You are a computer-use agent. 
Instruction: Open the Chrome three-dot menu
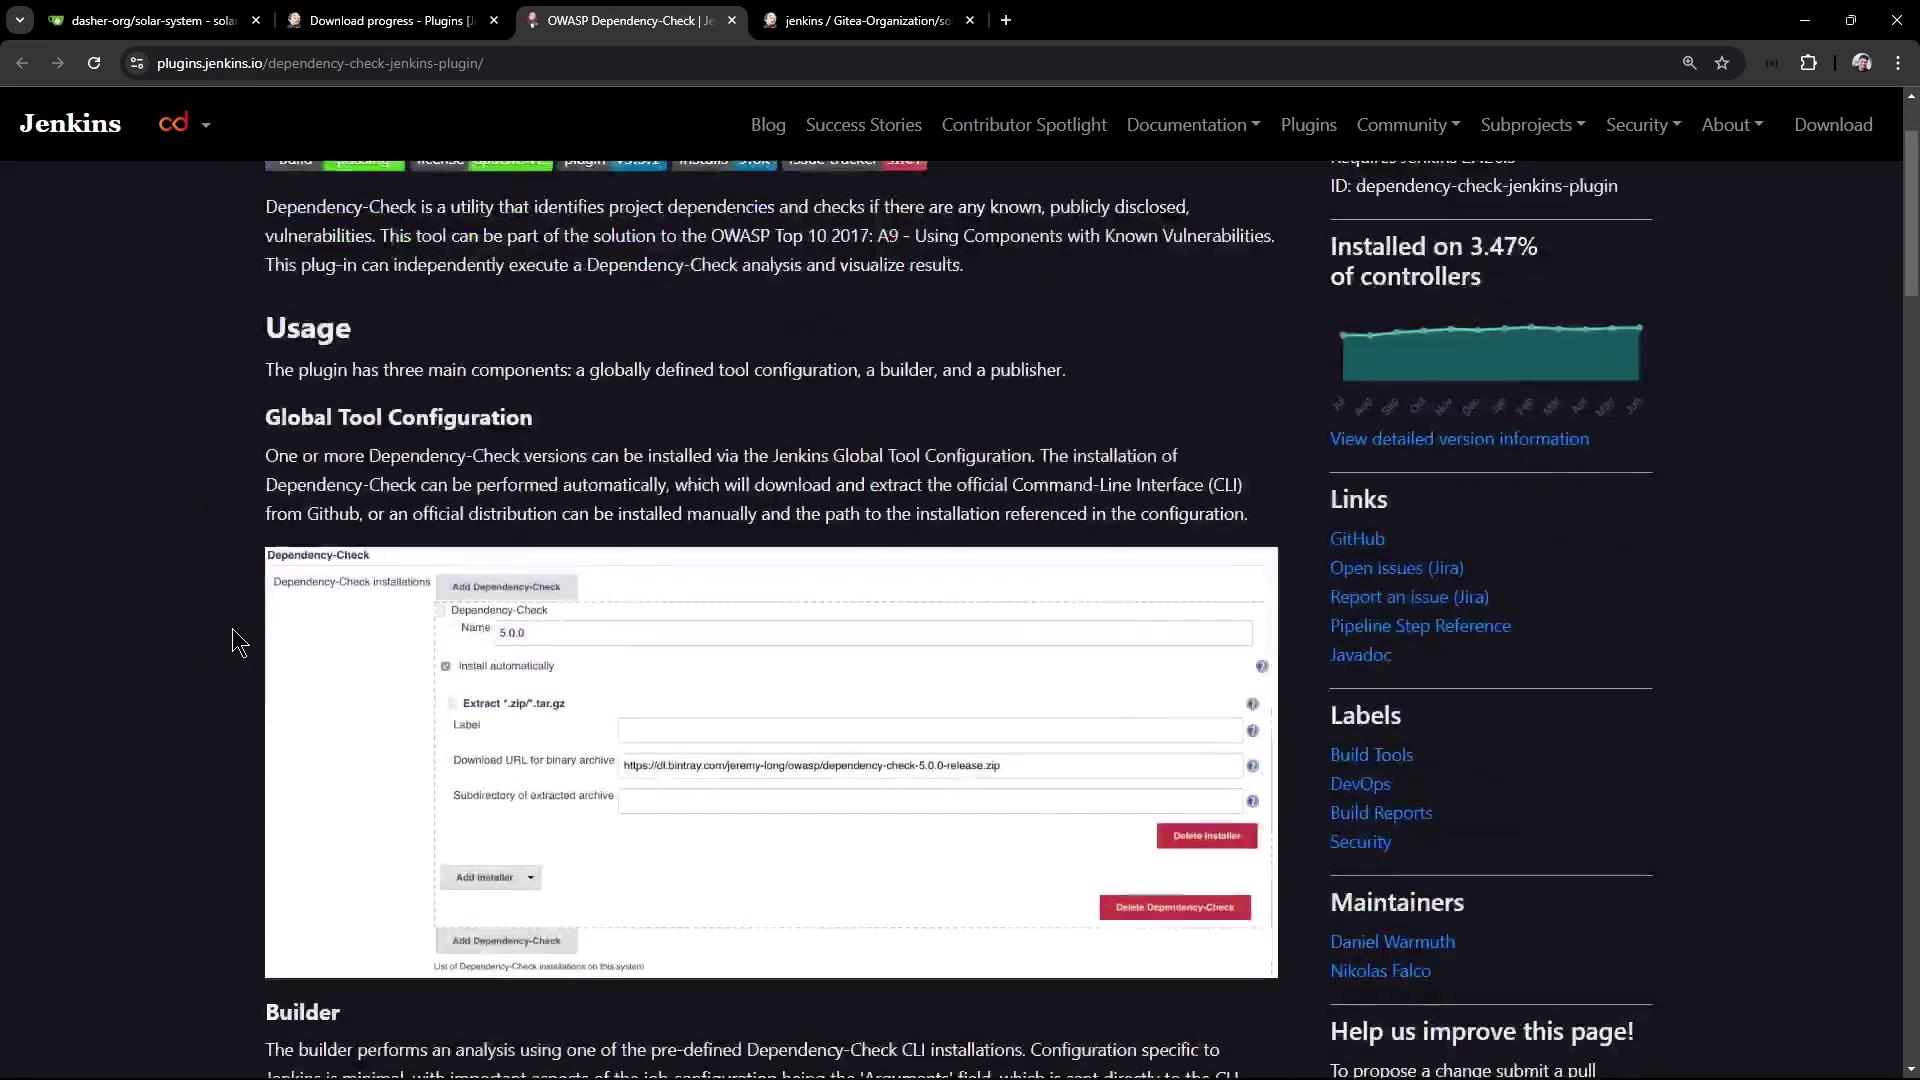(1897, 63)
